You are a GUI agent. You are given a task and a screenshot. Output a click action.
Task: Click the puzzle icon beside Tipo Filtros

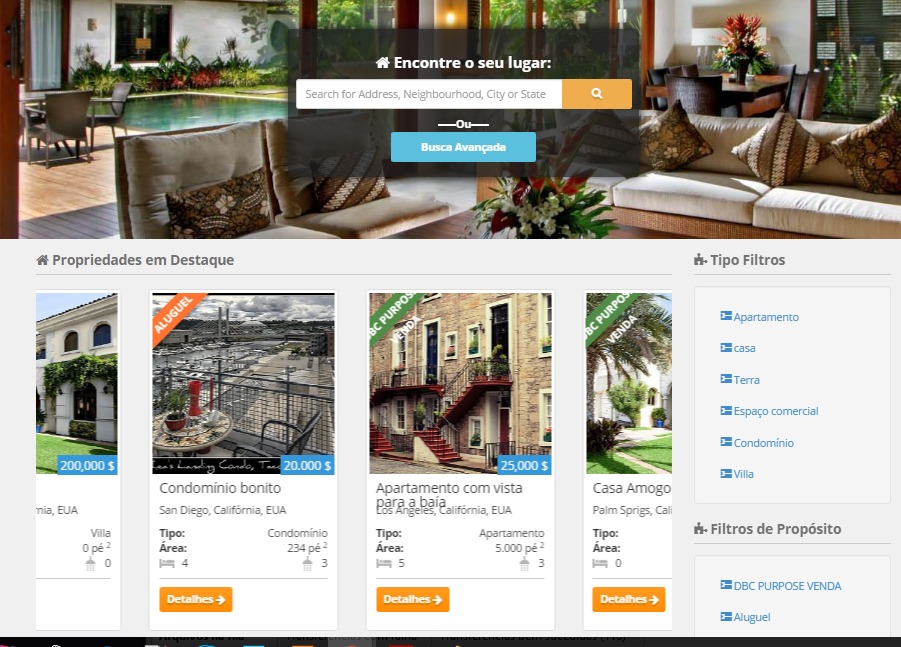(700, 260)
